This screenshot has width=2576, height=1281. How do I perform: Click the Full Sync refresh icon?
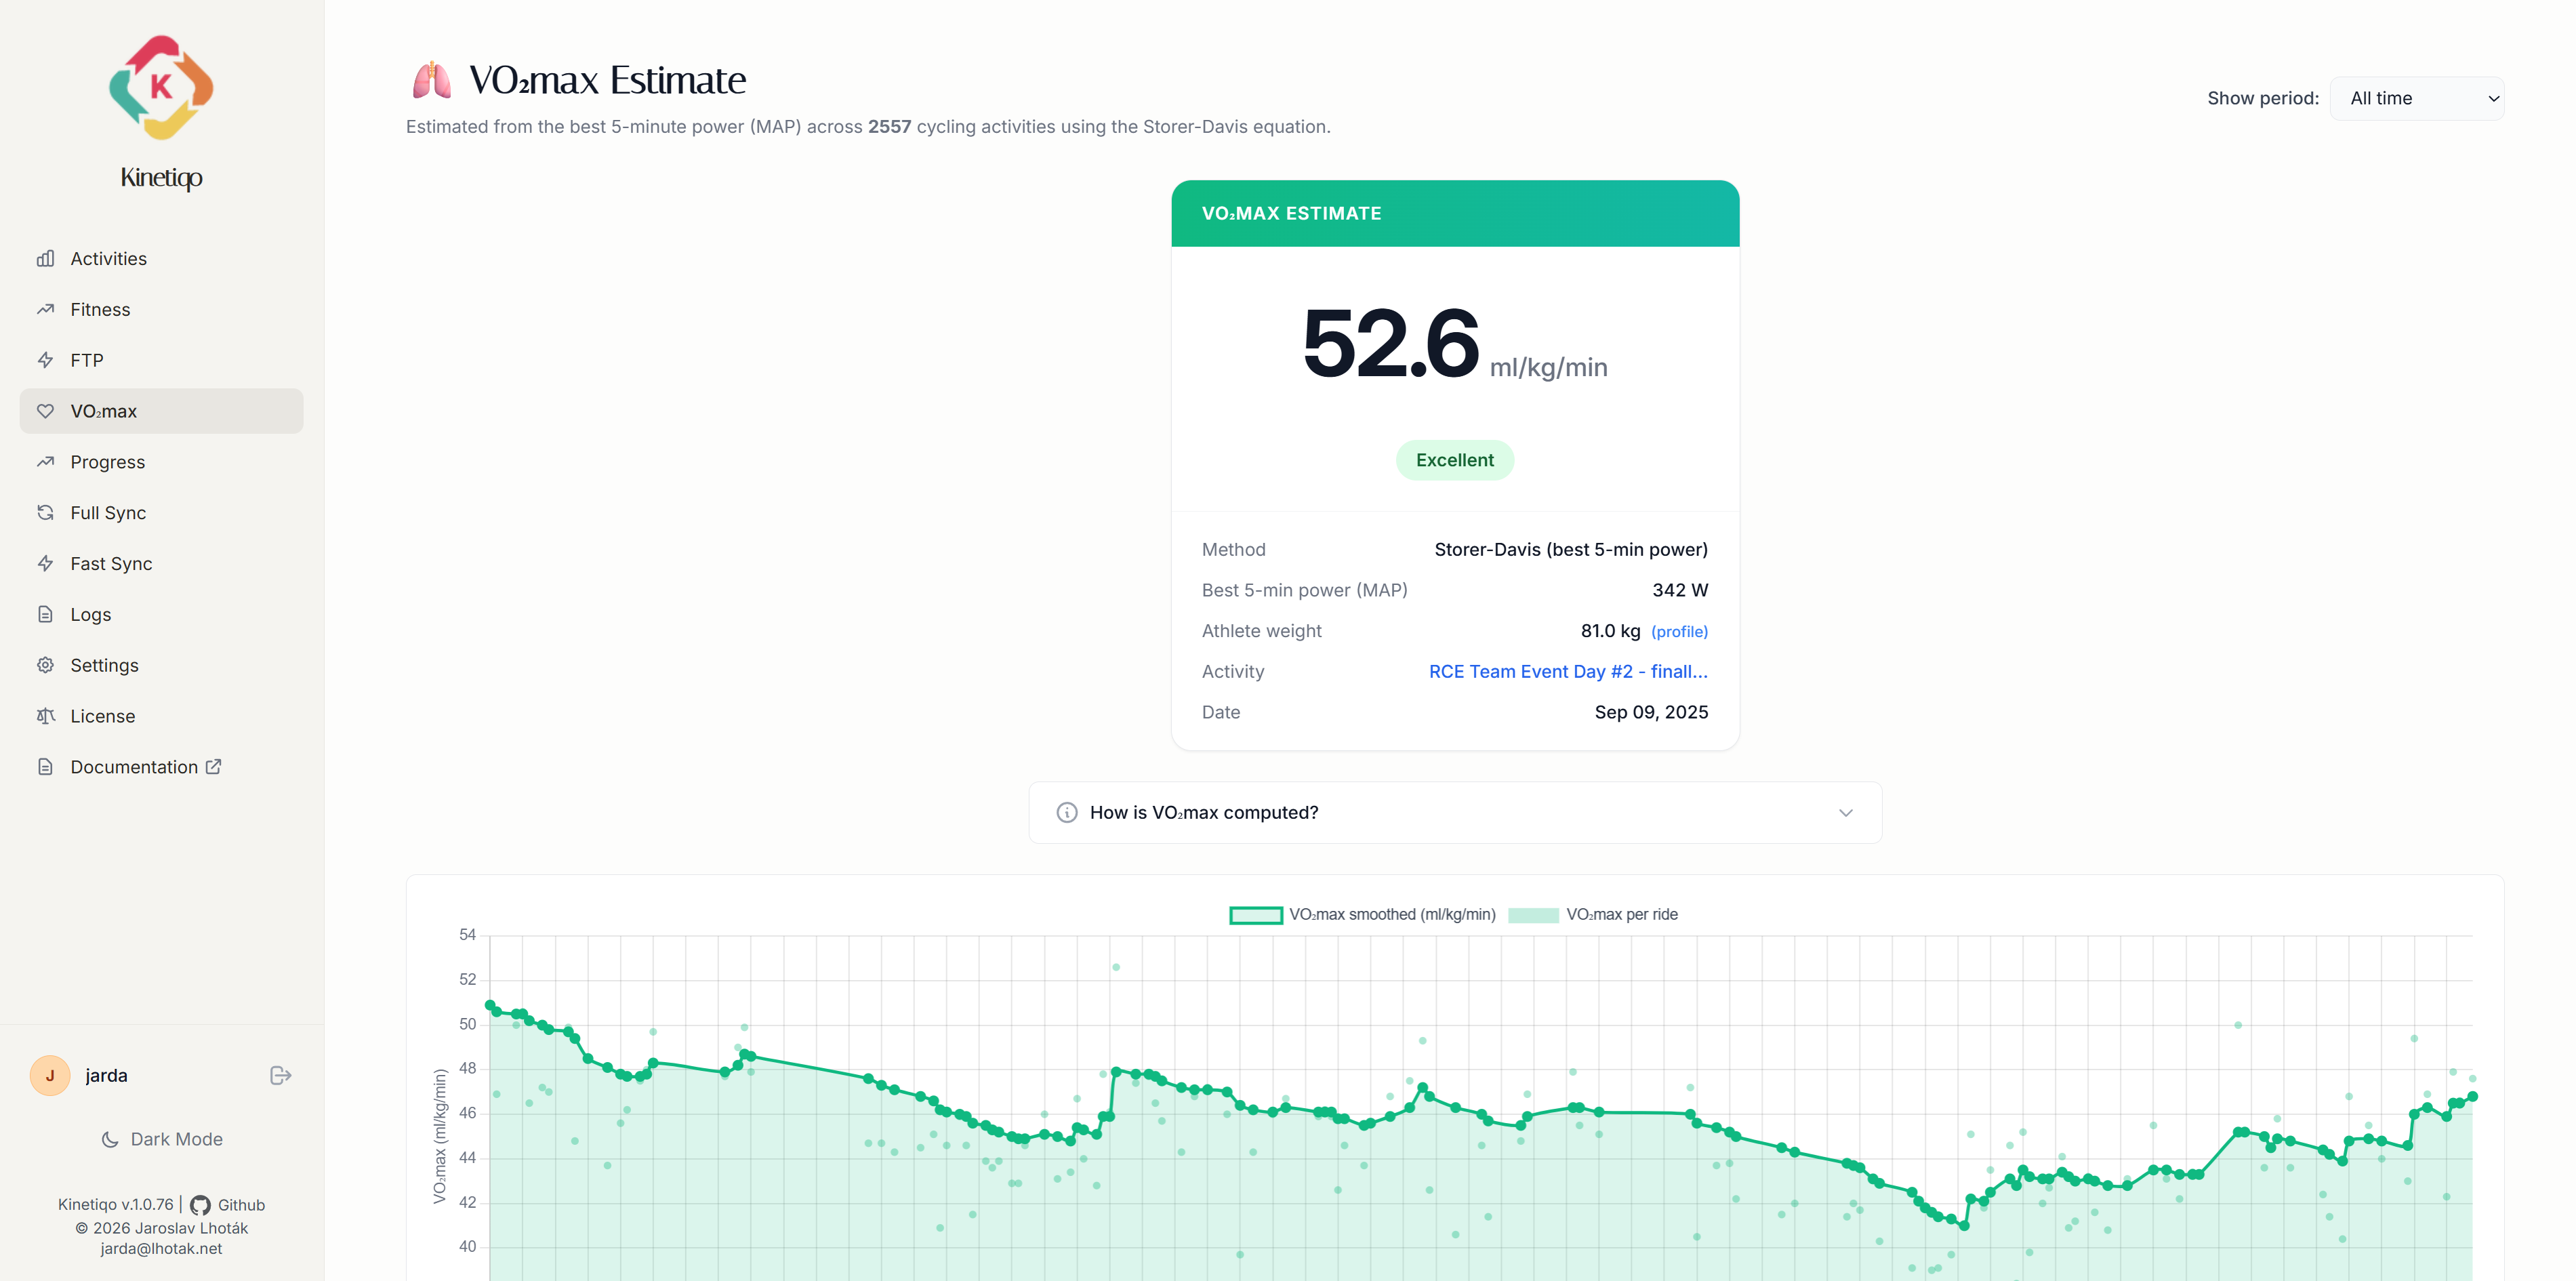(45, 513)
